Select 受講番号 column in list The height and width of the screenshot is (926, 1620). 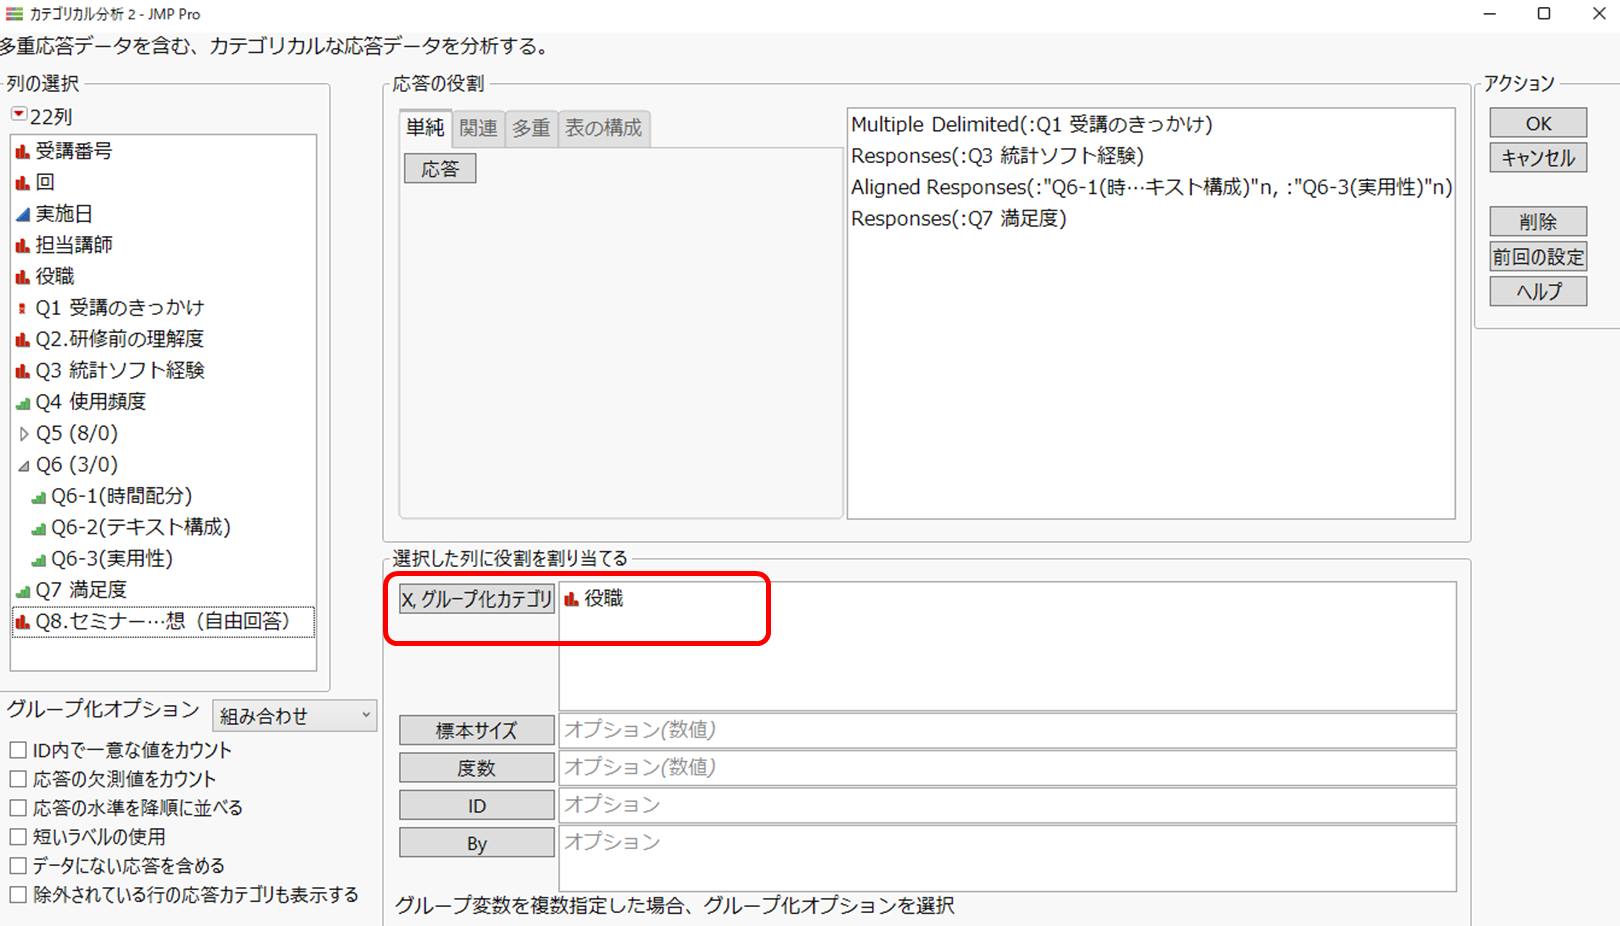pos(74,152)
